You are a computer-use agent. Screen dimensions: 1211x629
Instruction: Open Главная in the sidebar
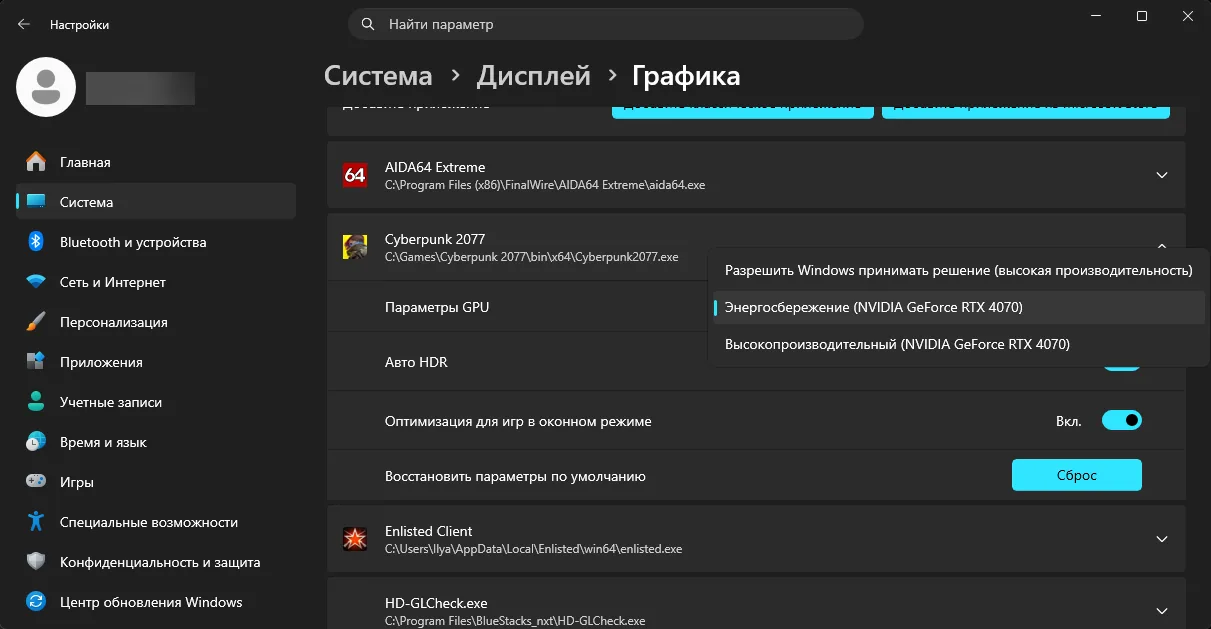pos(156,162)
